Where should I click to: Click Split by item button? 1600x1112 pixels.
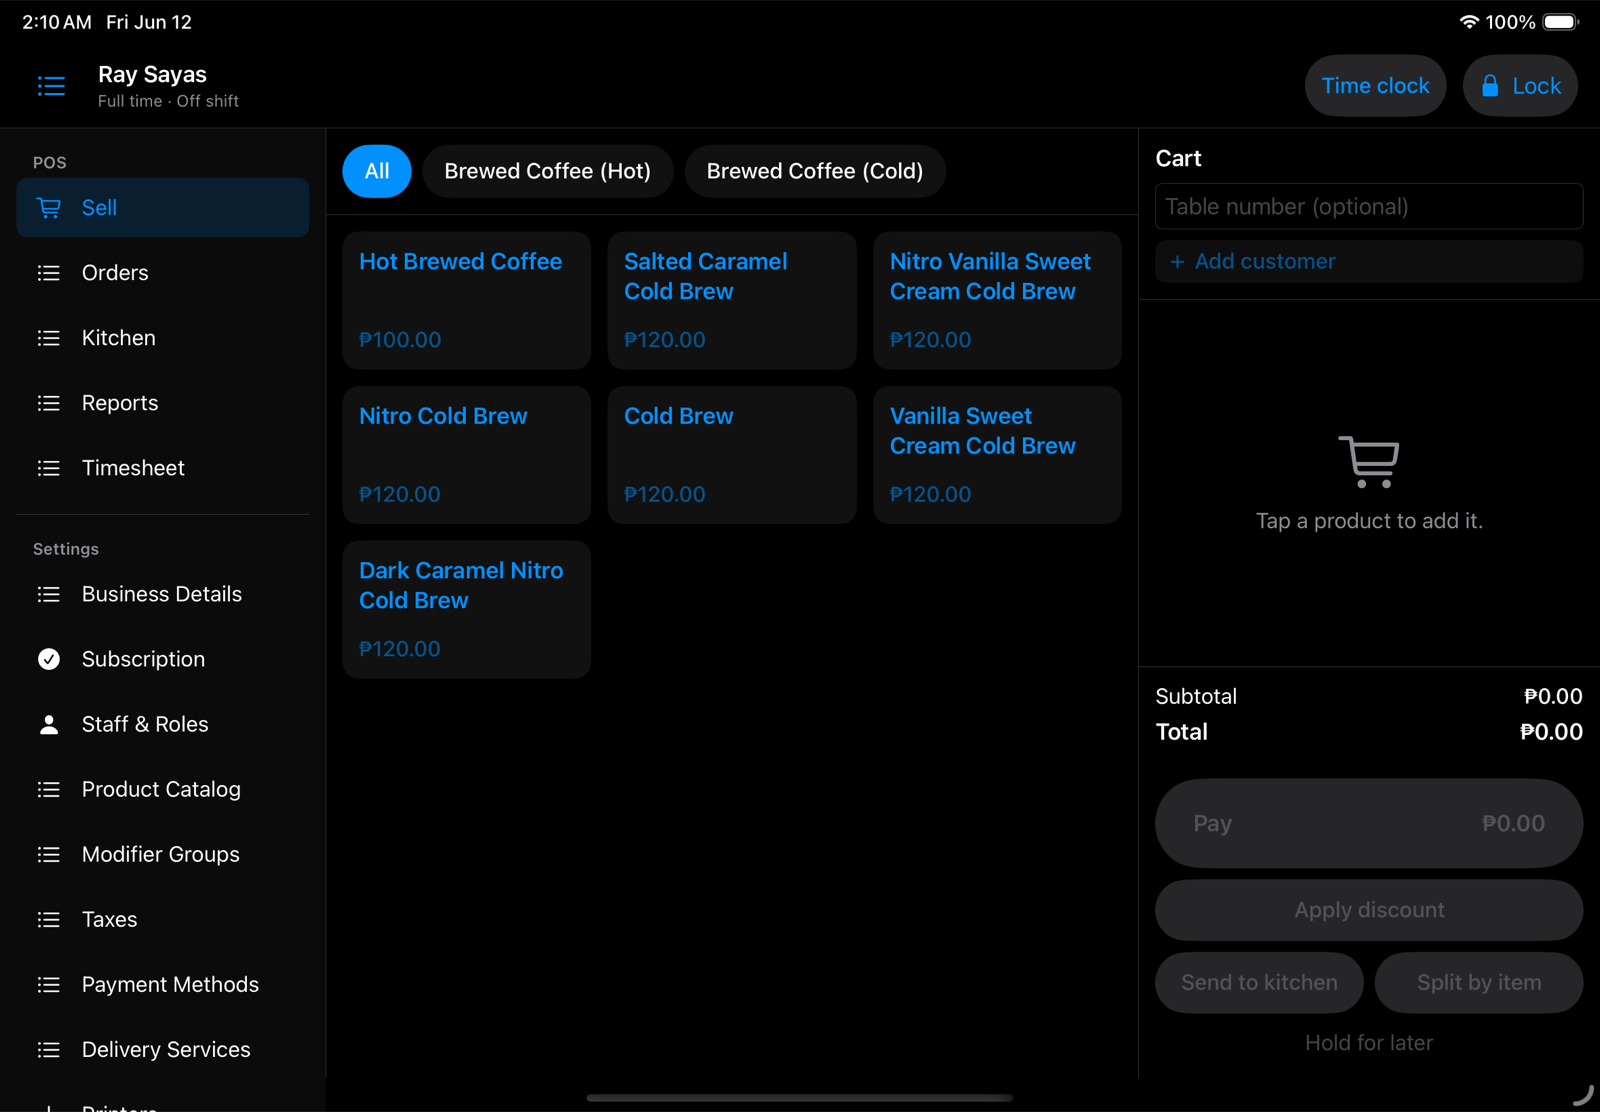[1479, 983]
